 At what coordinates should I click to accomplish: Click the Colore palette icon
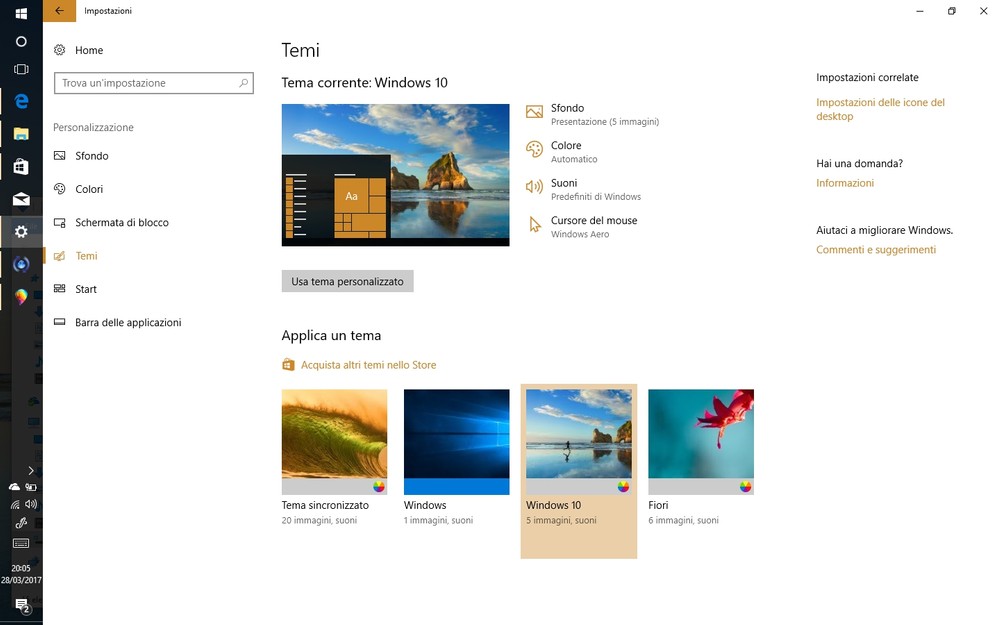point(534,149)
